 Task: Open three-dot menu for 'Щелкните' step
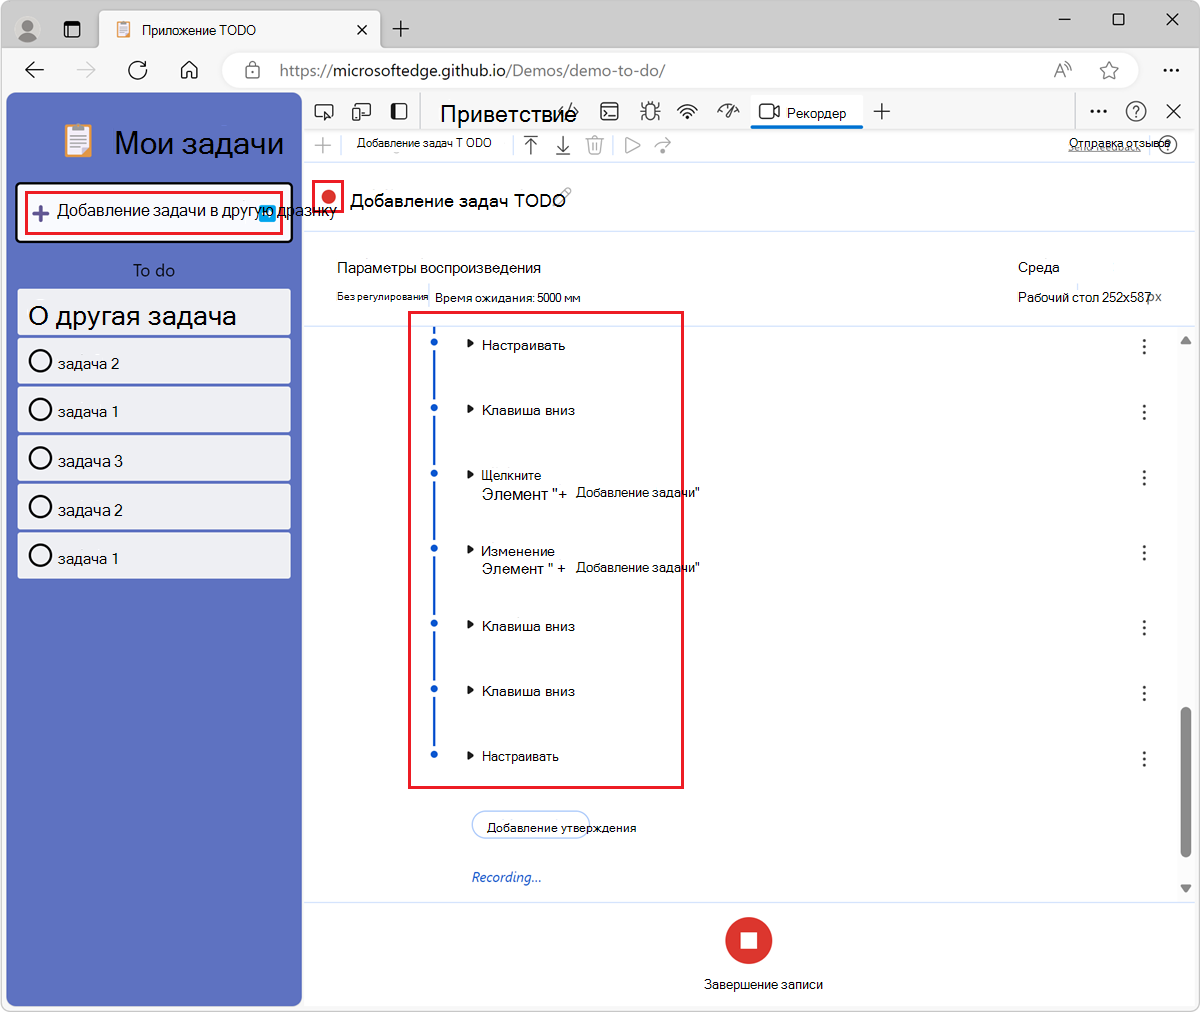tap(1144, 478)
